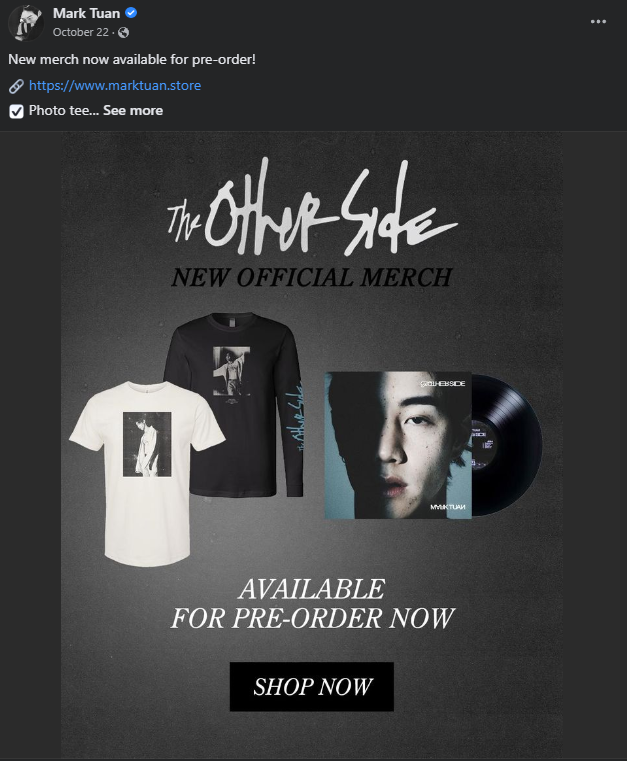Click the checkmark emoji before Photo tee
The height and width of the screenshot is (761, 627).
click(x=16, y=112)
